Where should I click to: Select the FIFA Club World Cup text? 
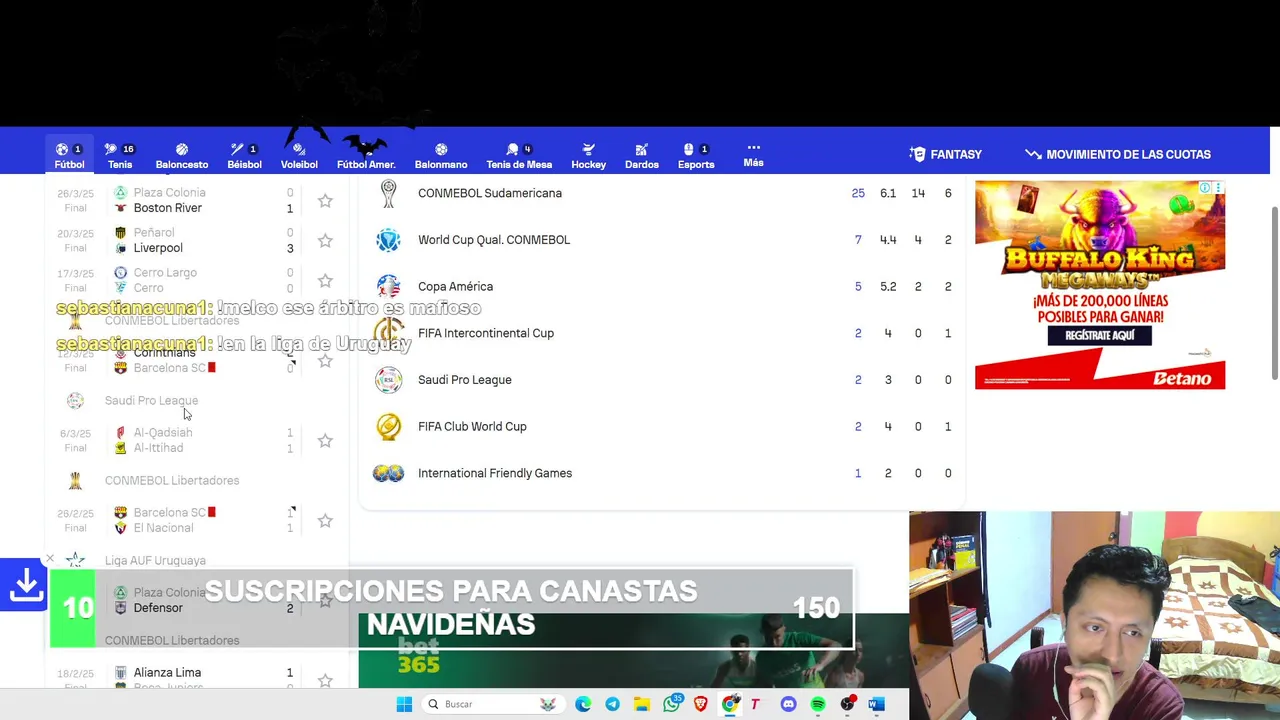[472, 426]
